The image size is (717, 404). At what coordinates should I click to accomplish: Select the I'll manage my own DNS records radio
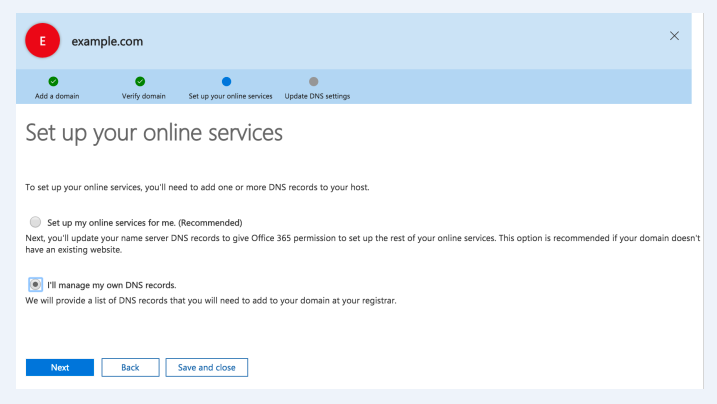(36, 284)
